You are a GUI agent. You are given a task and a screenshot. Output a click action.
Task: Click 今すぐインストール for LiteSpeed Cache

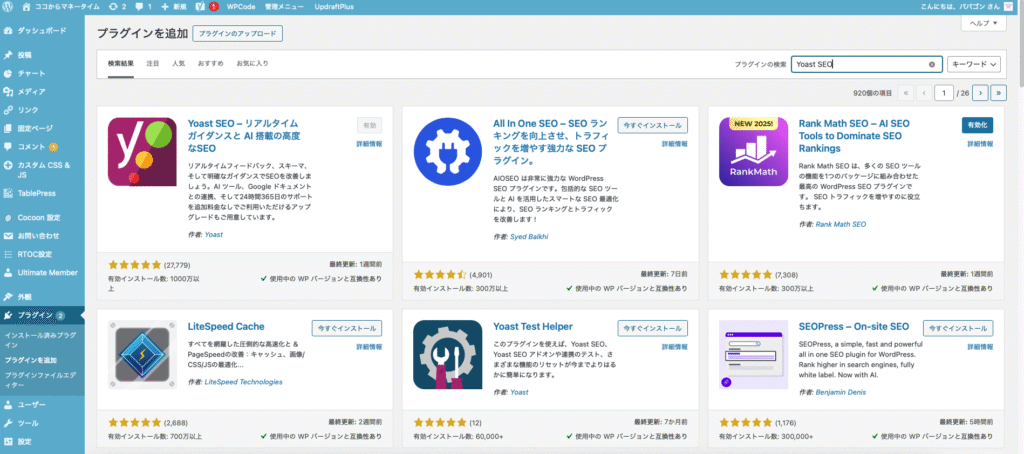347,328
